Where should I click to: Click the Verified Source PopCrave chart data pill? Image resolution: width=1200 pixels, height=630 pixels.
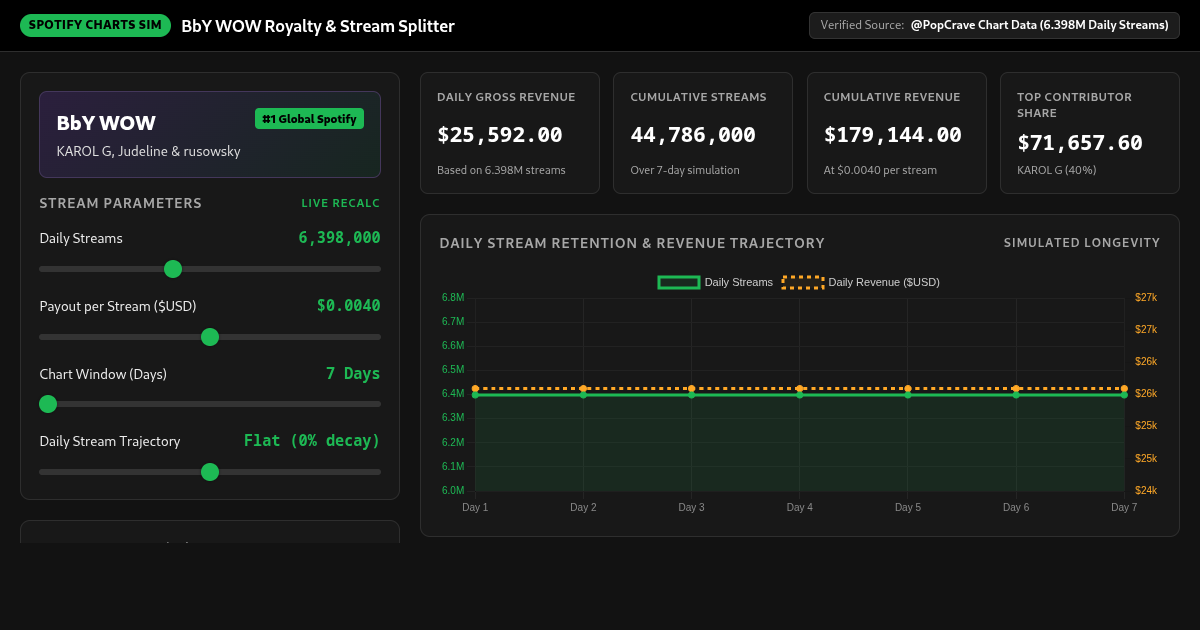pos(994,25)
